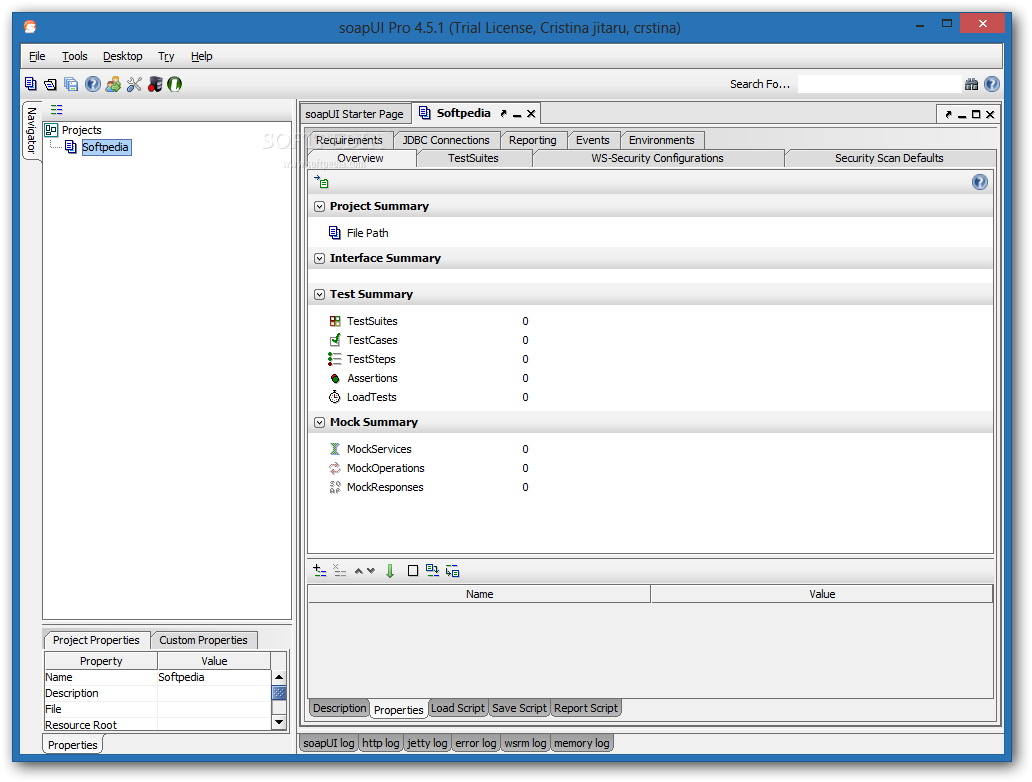Click the properties table scrollbar down arrow
The width and height of the screenshot is (1032, 782).
tap(279, 722)
